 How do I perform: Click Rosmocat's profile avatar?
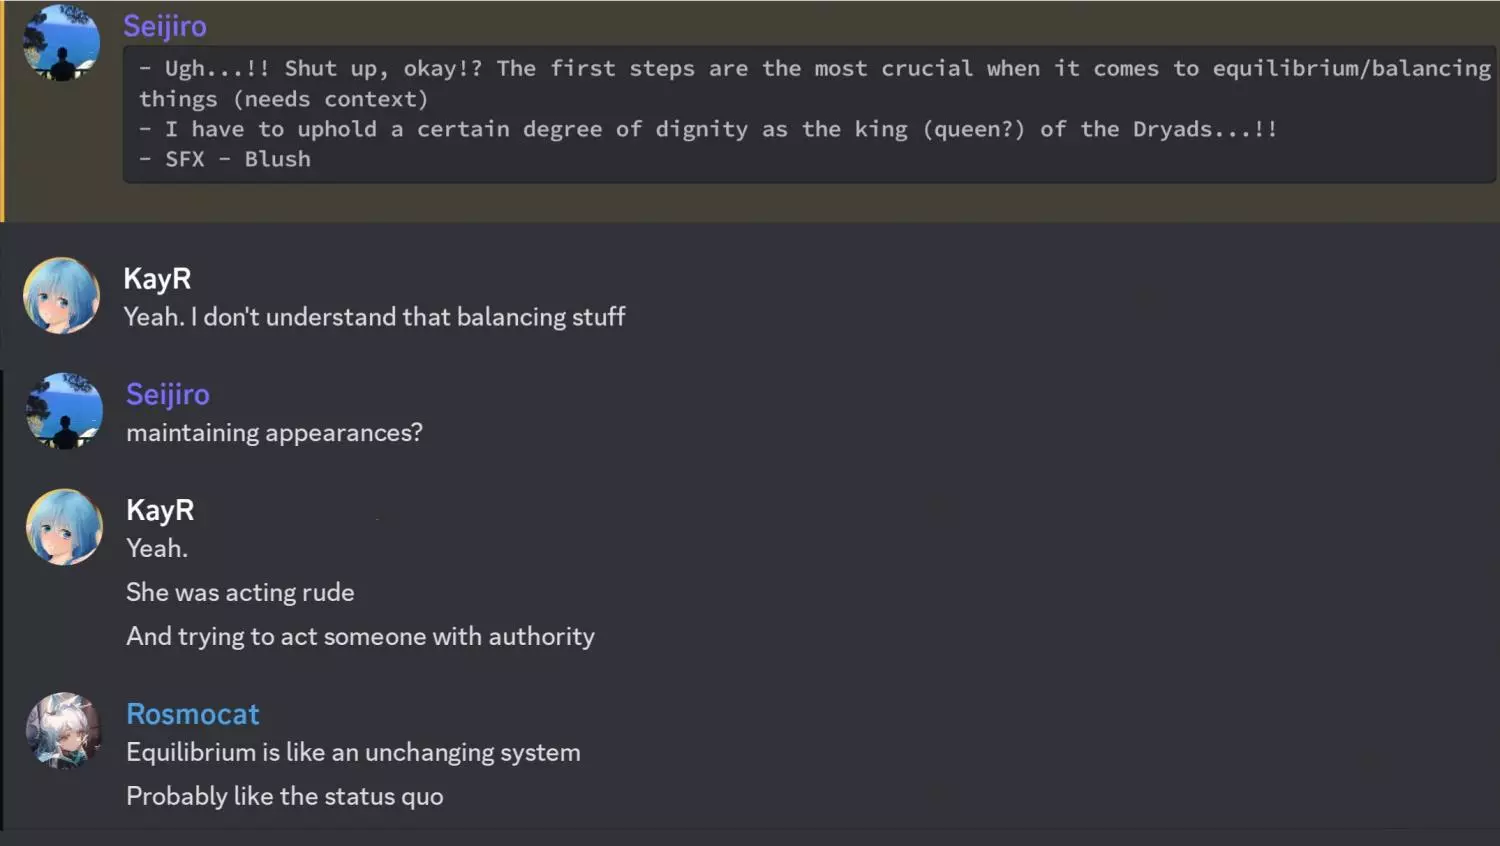(x=64, y=731)
